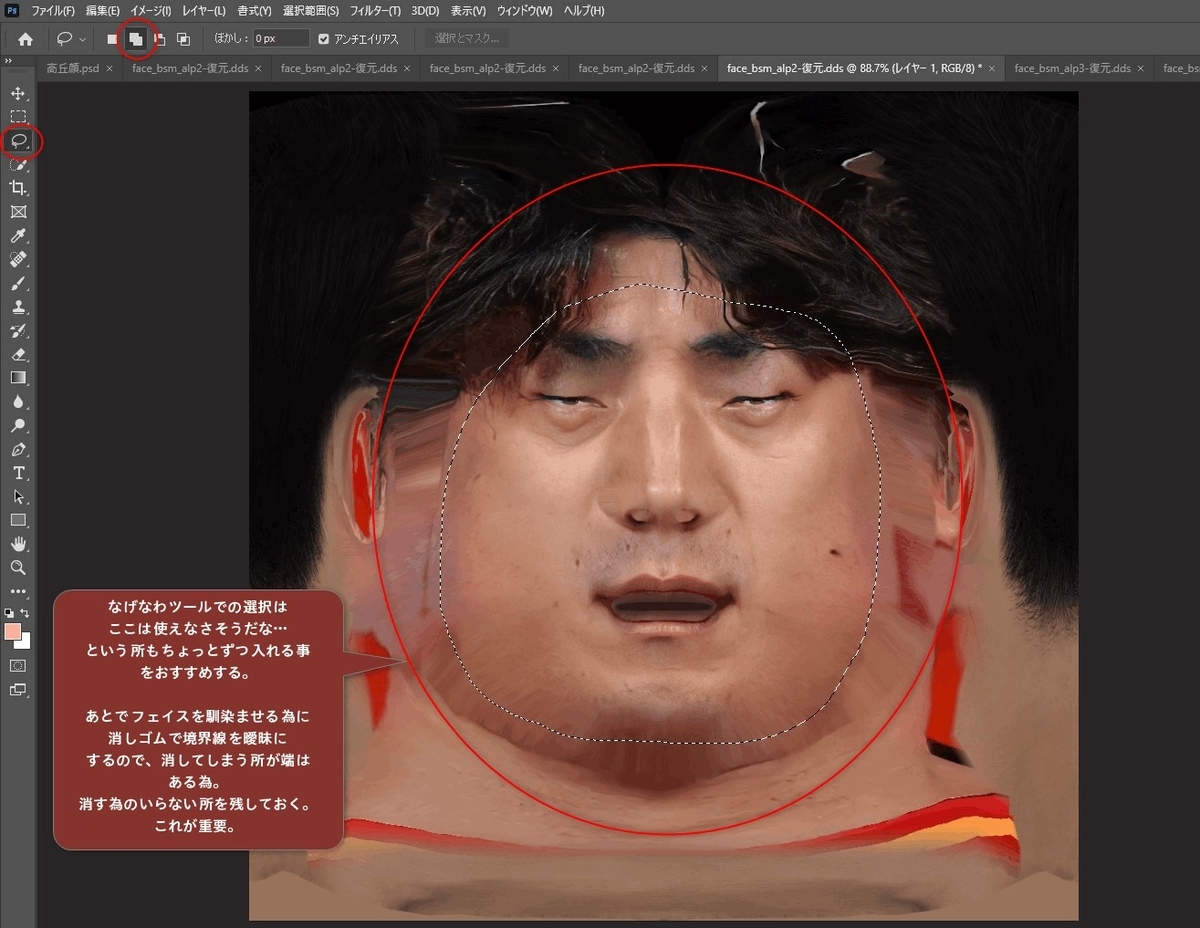Screen dimensions: 1200x928
Task: Select the Pen tool
Action: point(18,449)
